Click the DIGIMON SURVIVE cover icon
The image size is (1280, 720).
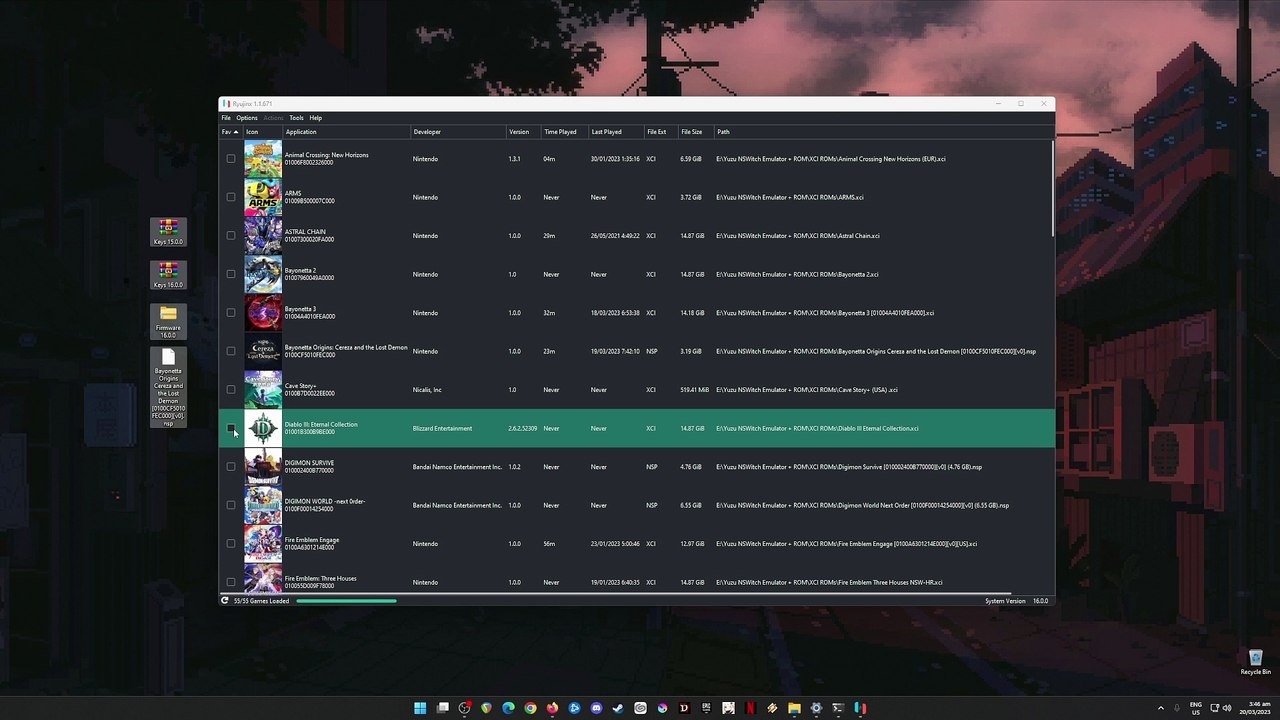pos(263,467)
